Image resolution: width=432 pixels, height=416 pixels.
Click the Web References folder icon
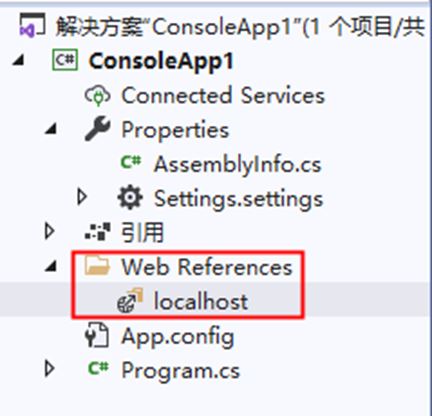(x=97, y=266)
